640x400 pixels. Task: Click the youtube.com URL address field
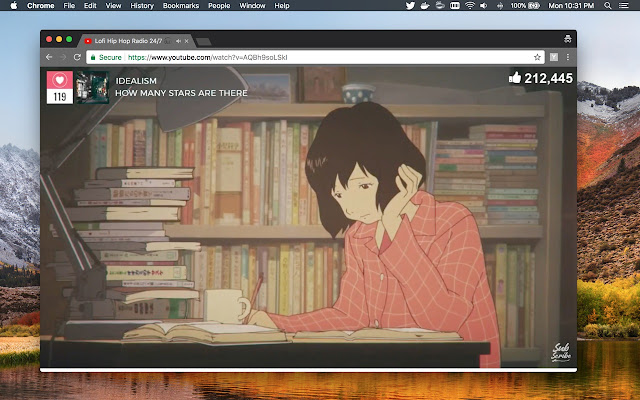click(x=300, y=57)
